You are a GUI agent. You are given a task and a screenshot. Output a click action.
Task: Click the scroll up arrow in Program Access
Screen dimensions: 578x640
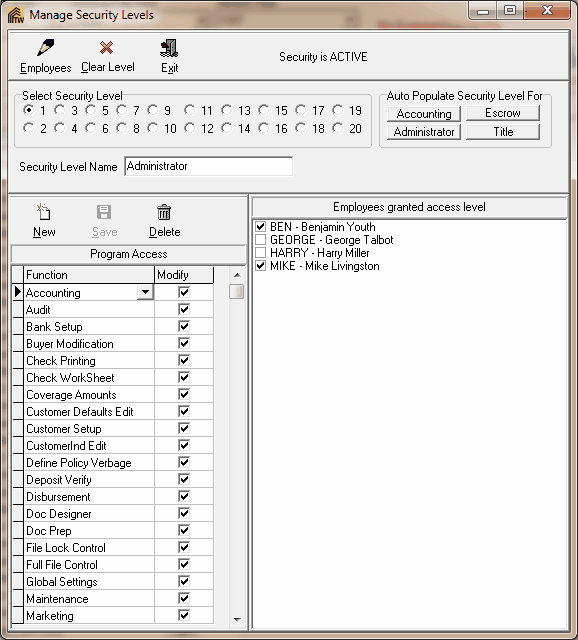tap(237, 275)
